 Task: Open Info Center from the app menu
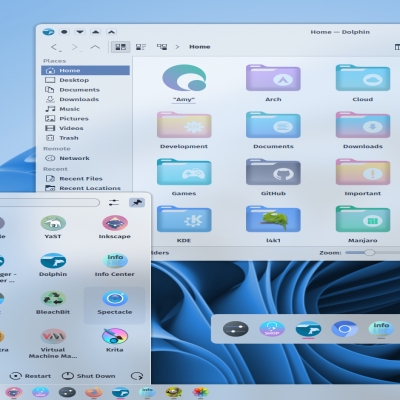115,261
